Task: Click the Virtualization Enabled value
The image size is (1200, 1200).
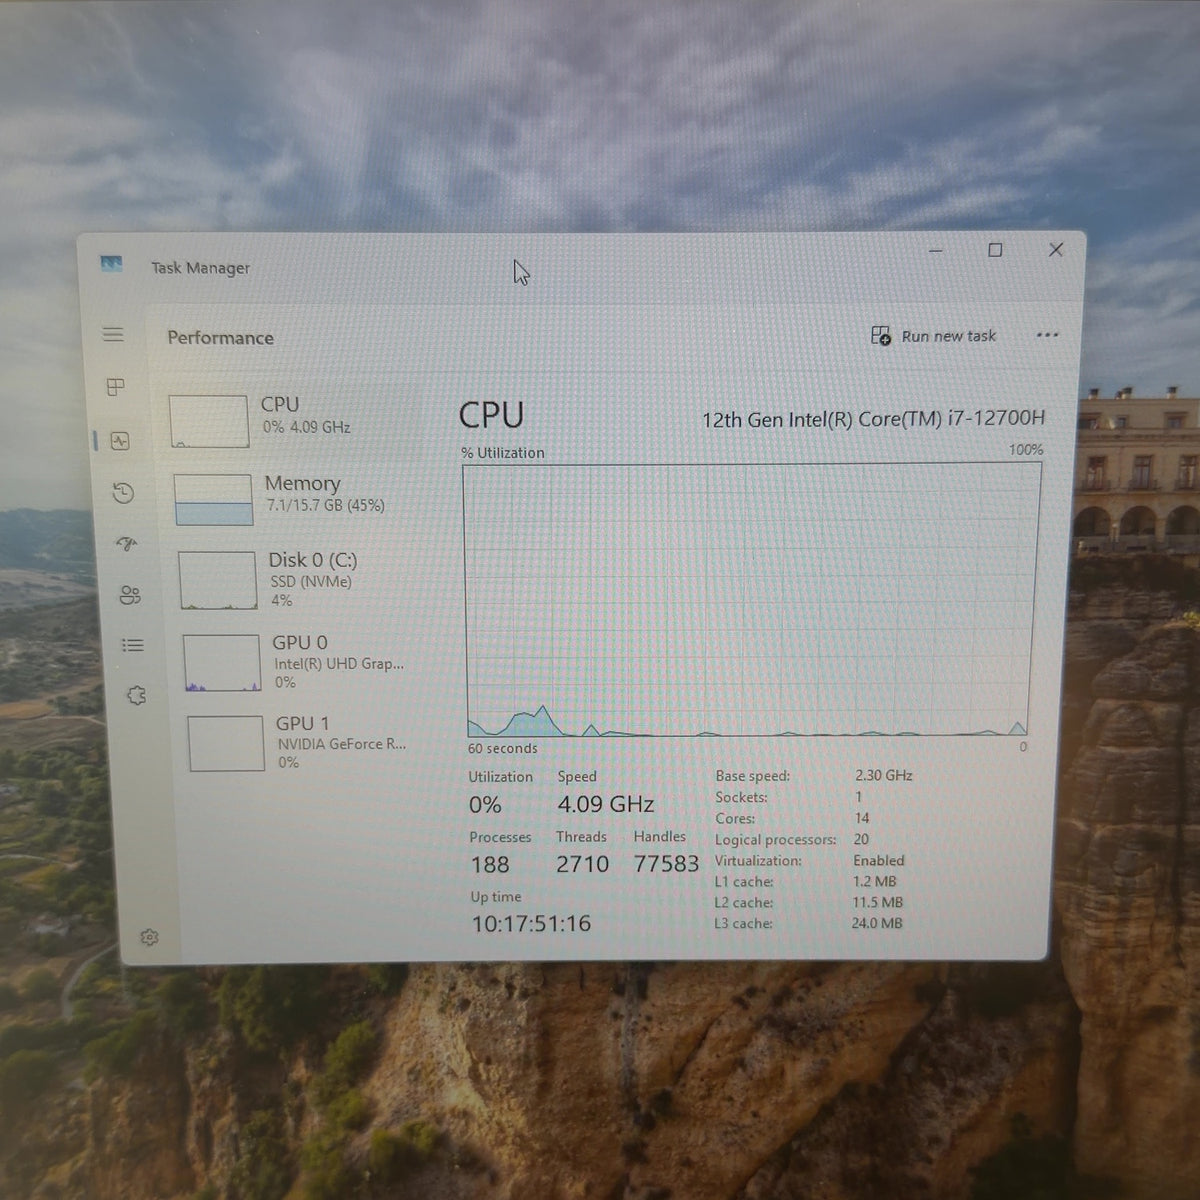Action: tap(878, 860)
